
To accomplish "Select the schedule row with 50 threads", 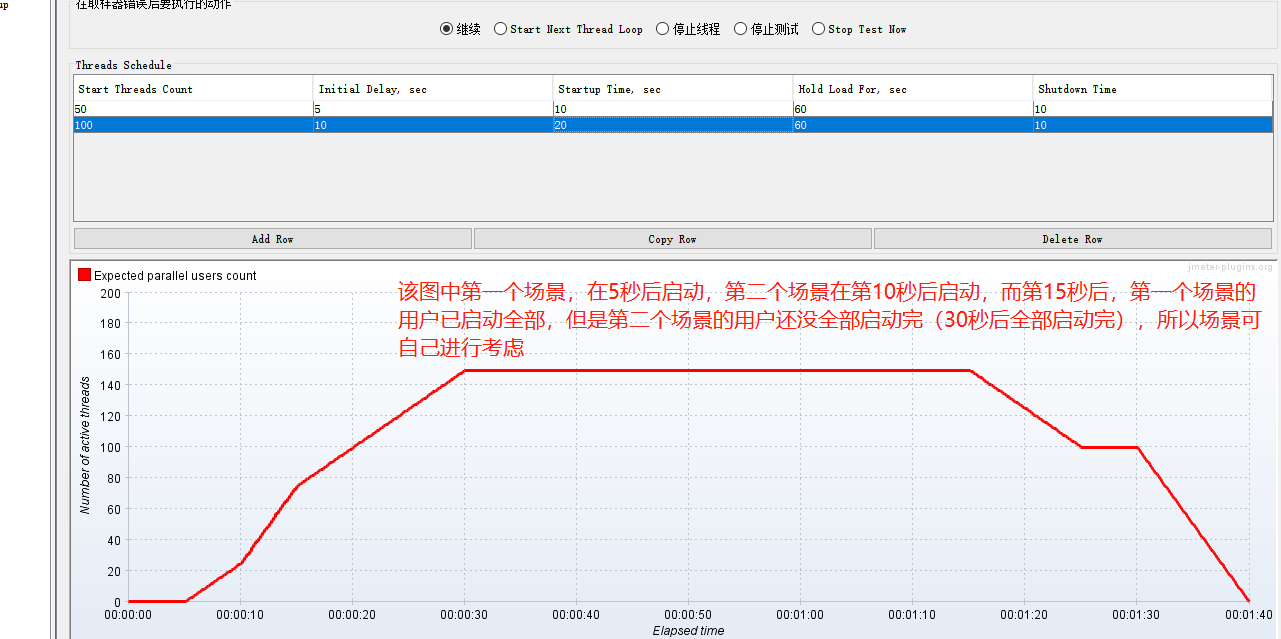I will [192, 109].
